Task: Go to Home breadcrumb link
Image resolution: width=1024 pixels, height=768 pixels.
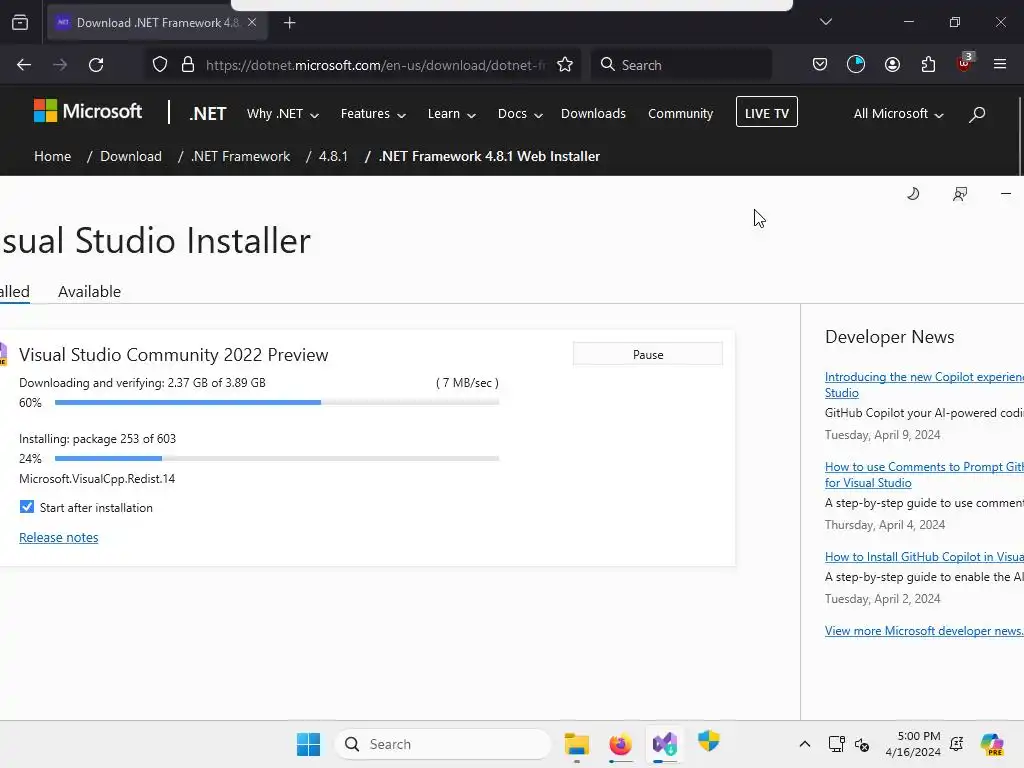Action: [52, 156]
